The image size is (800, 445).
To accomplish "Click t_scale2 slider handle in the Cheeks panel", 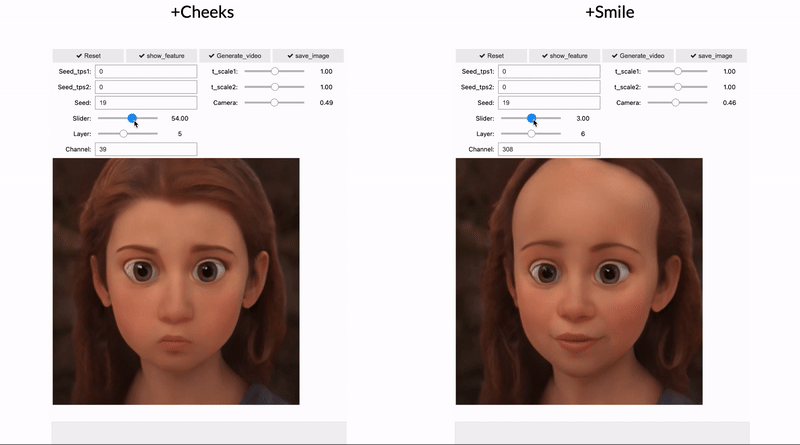I will (x=274, y=87).
